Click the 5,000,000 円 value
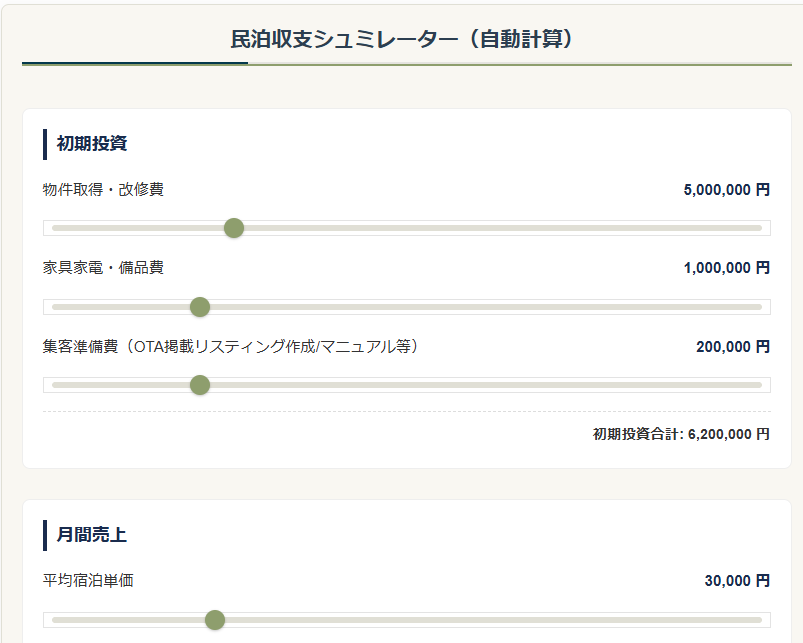This screenshot has width=803, height=643. 726,189
